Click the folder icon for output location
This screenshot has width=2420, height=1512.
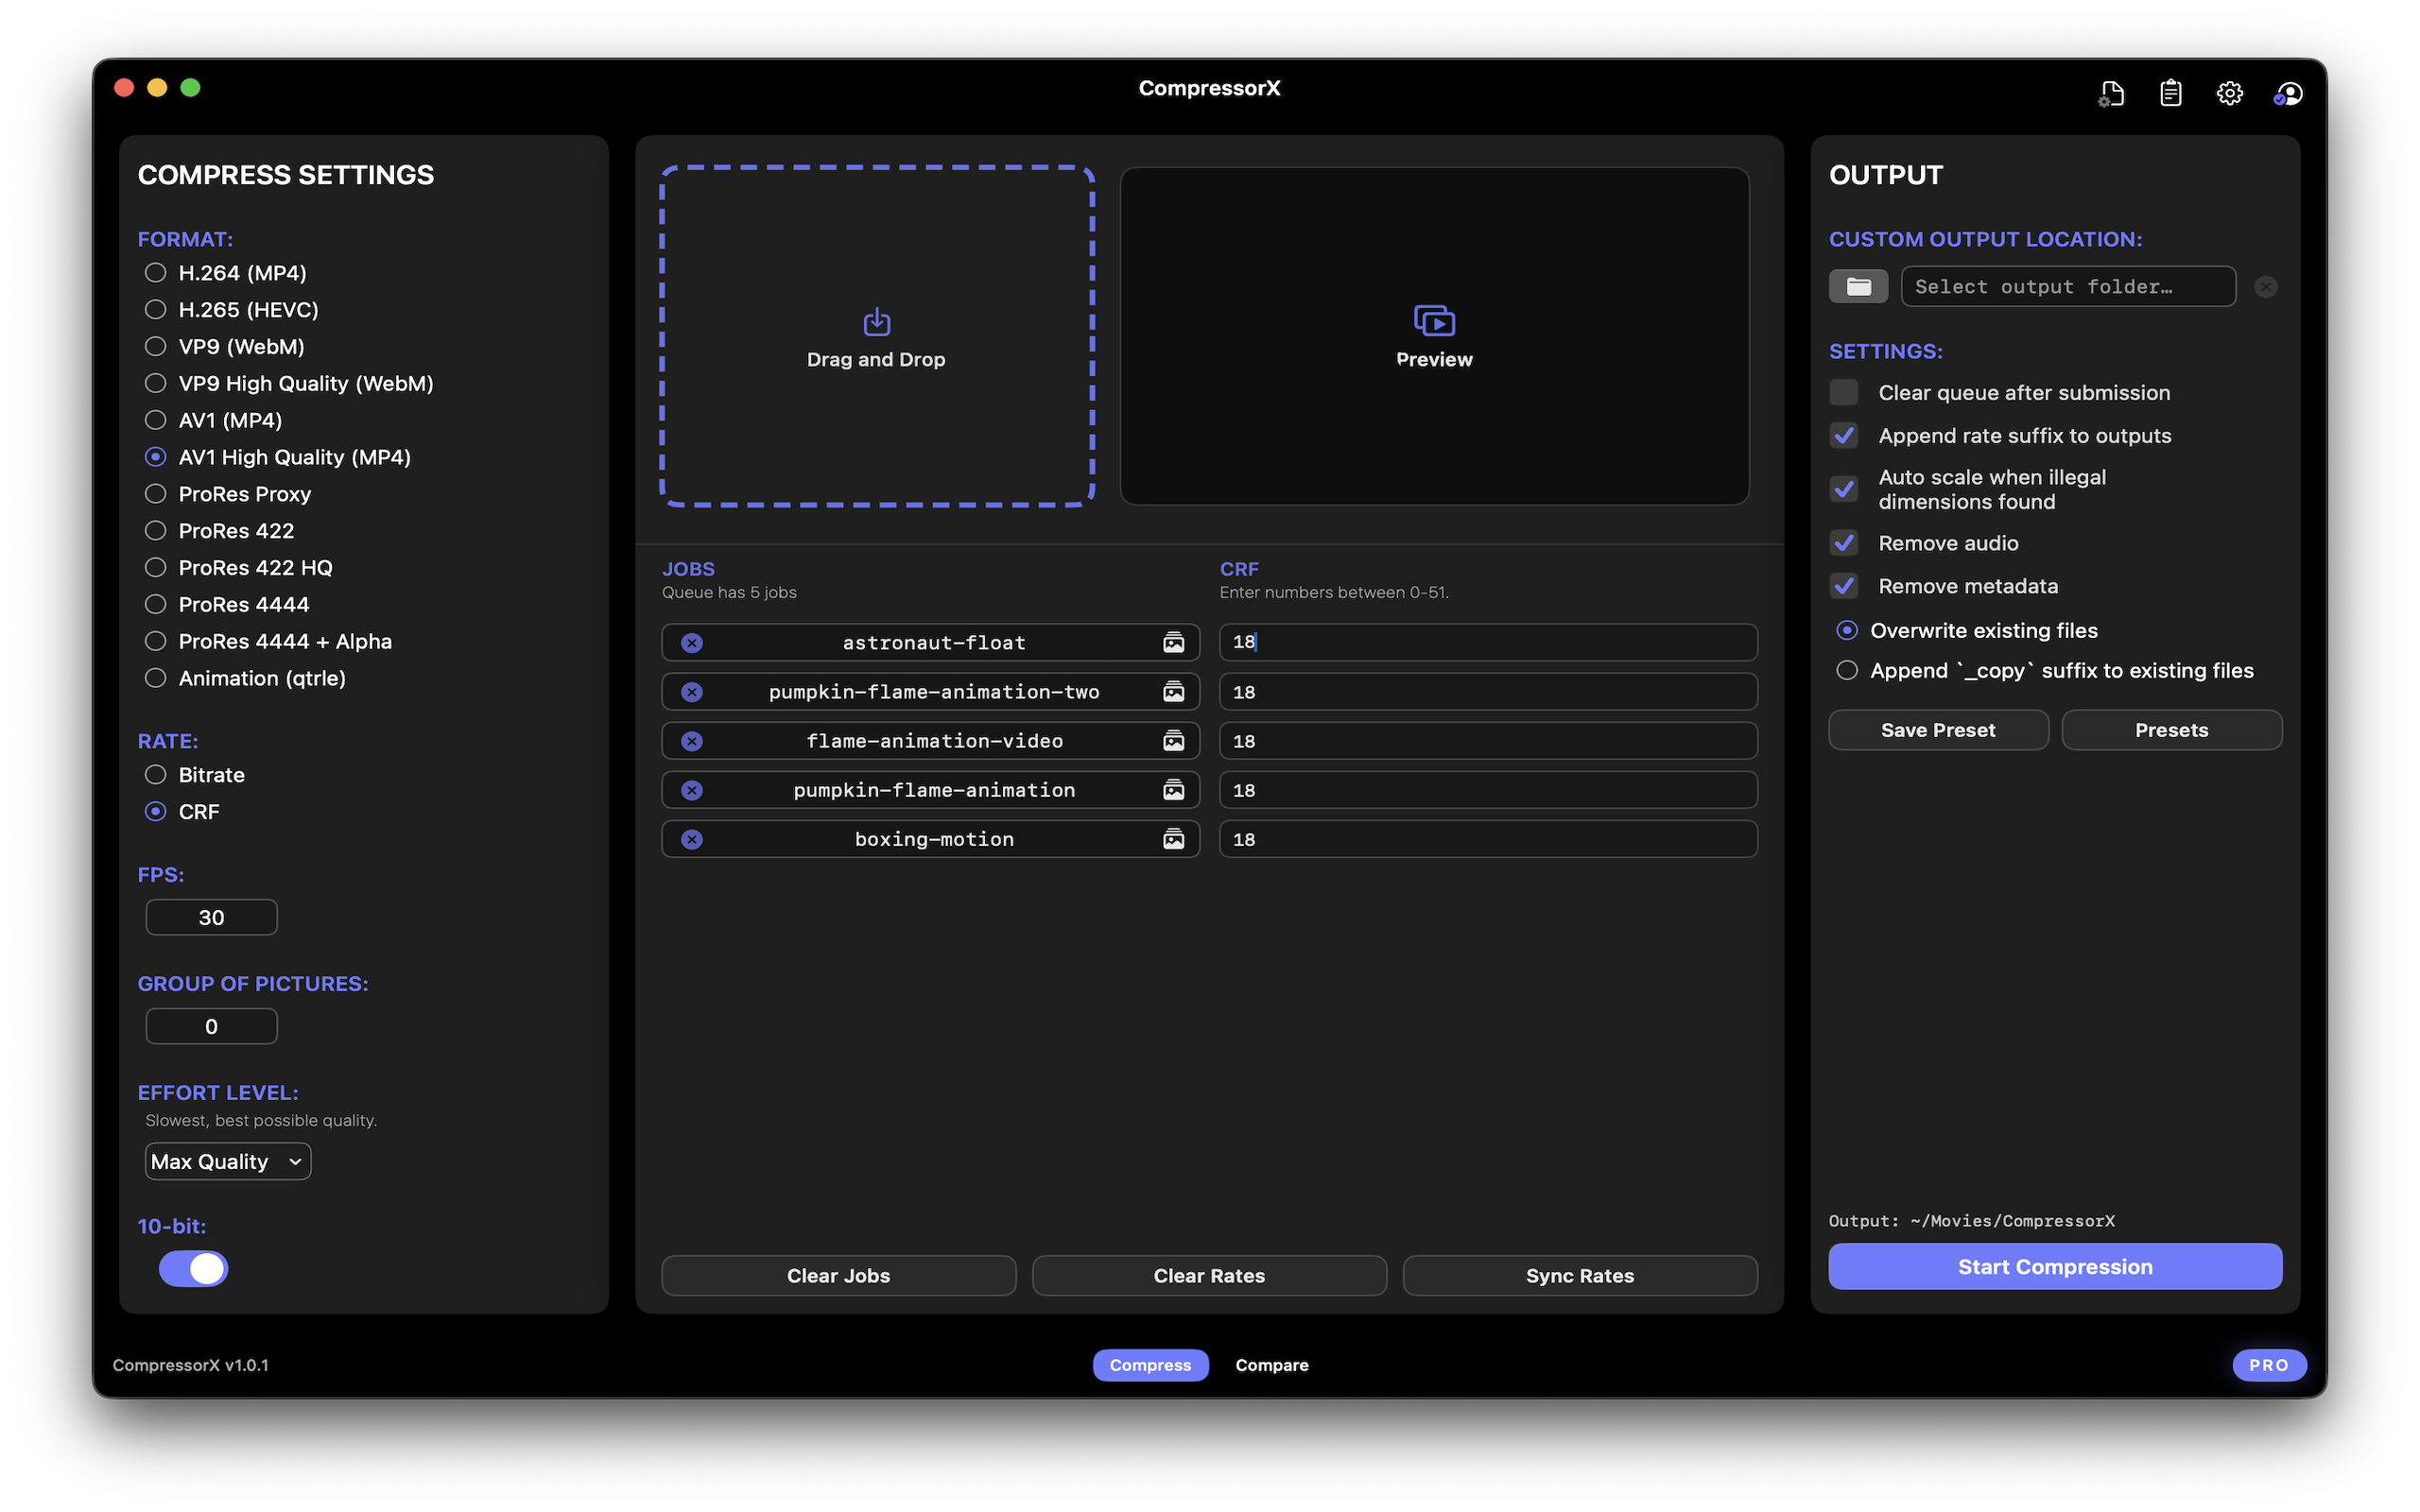click(x=1858, y=286)
